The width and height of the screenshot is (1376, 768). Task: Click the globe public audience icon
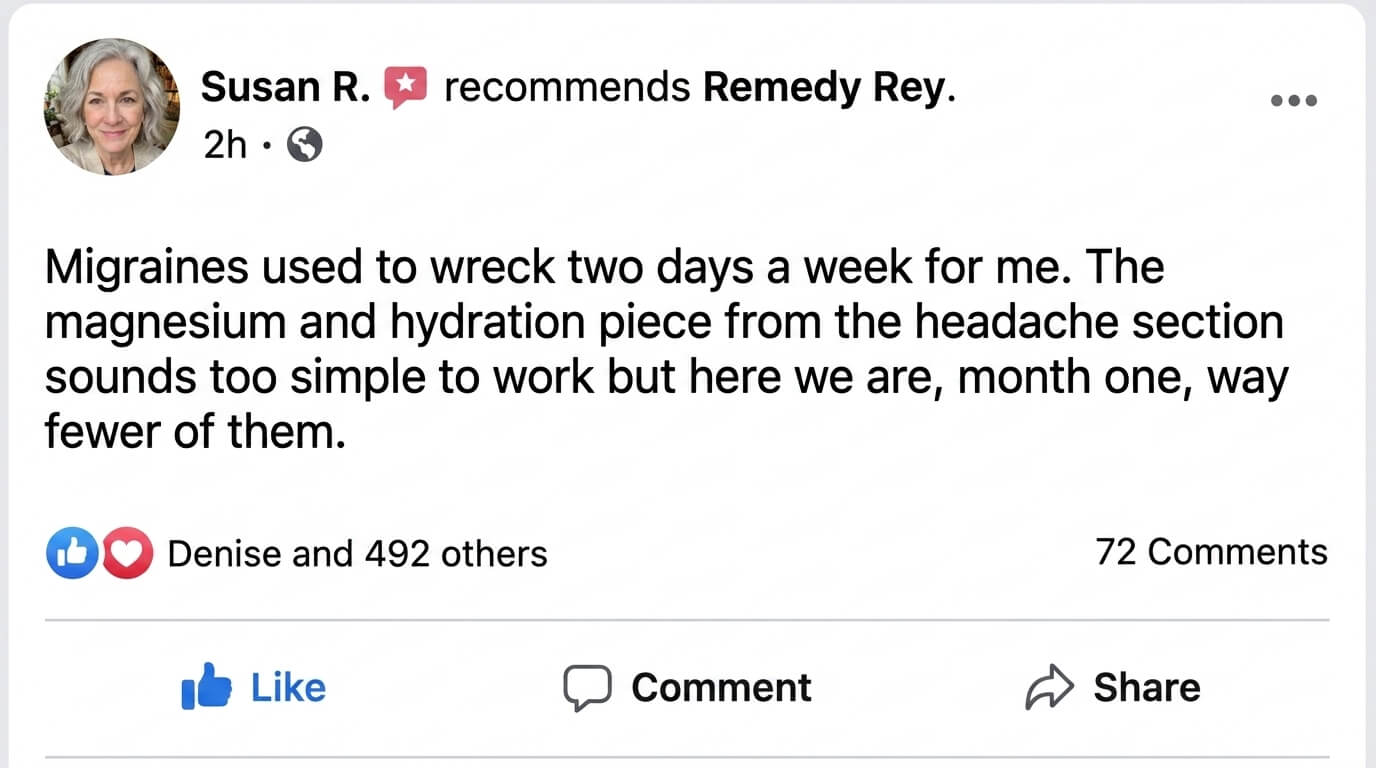click(305, 147)
